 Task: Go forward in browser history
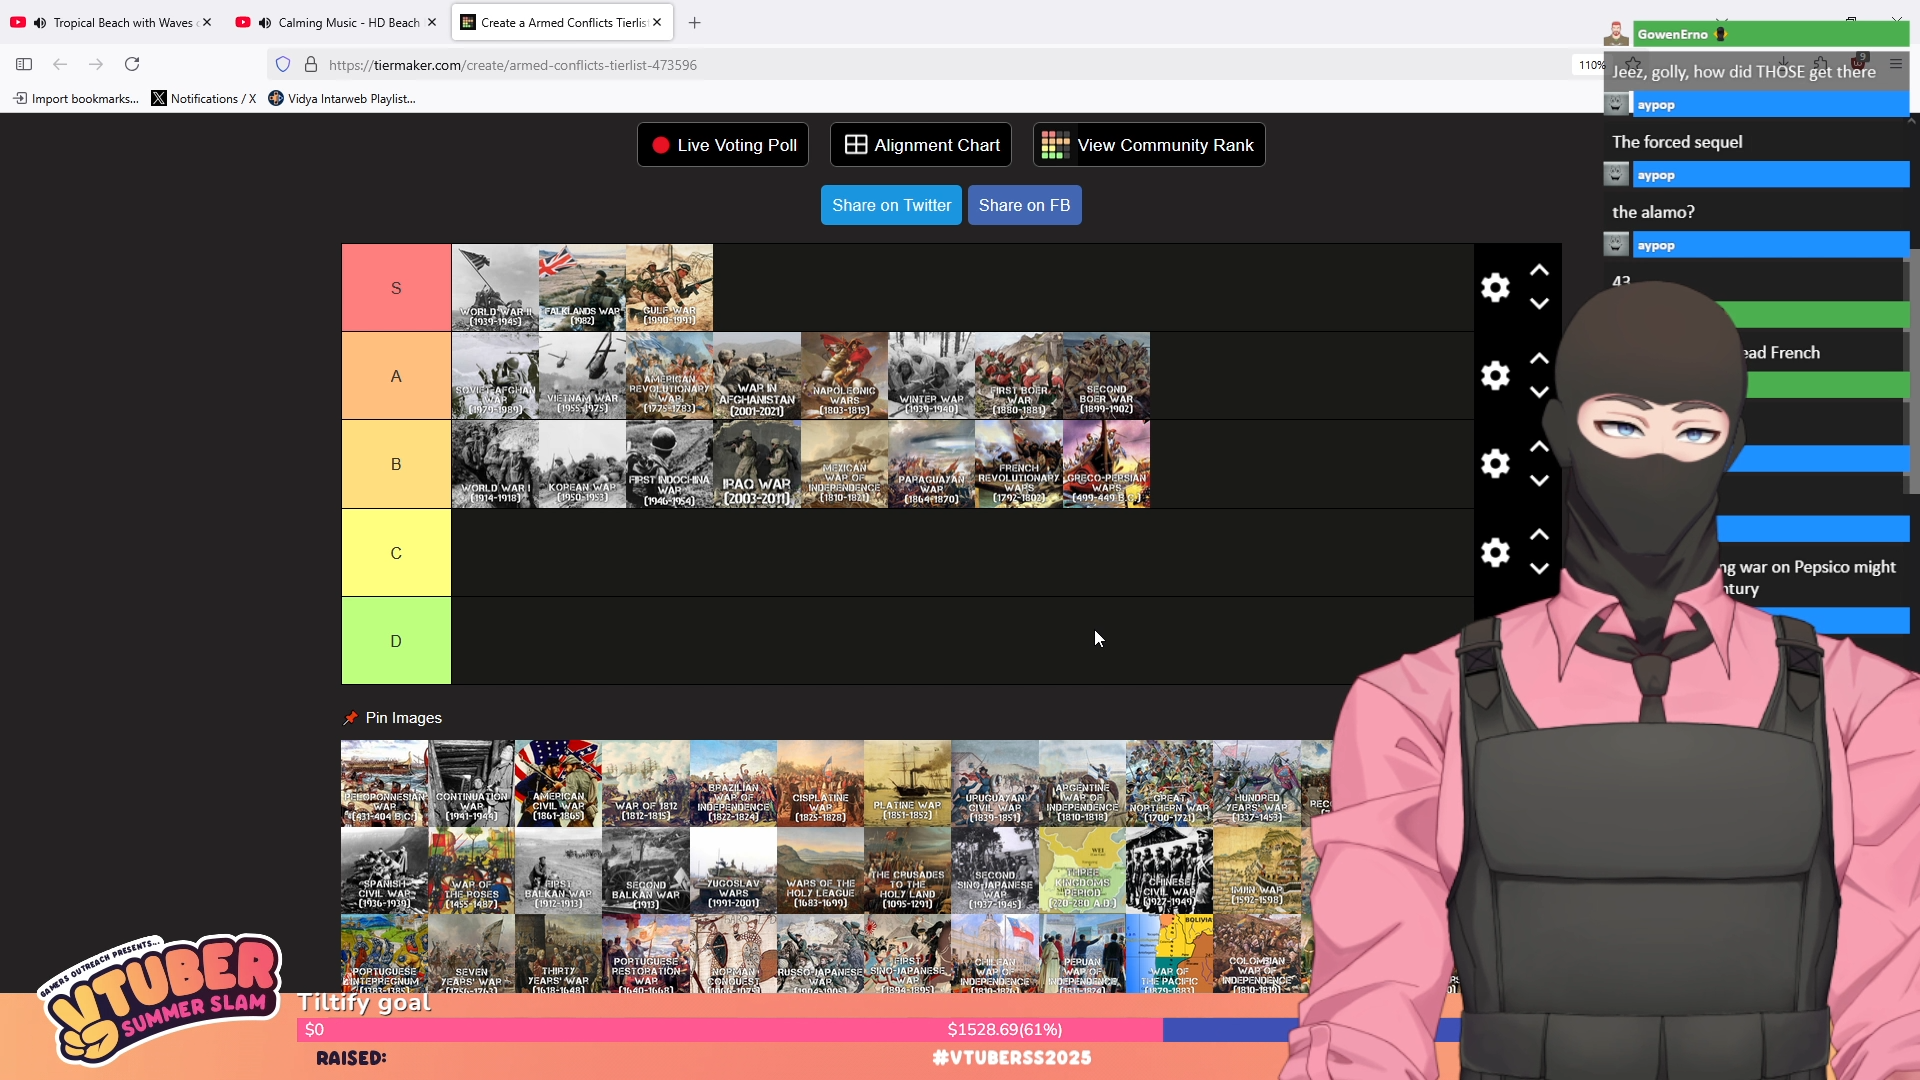tap(96, 64)
